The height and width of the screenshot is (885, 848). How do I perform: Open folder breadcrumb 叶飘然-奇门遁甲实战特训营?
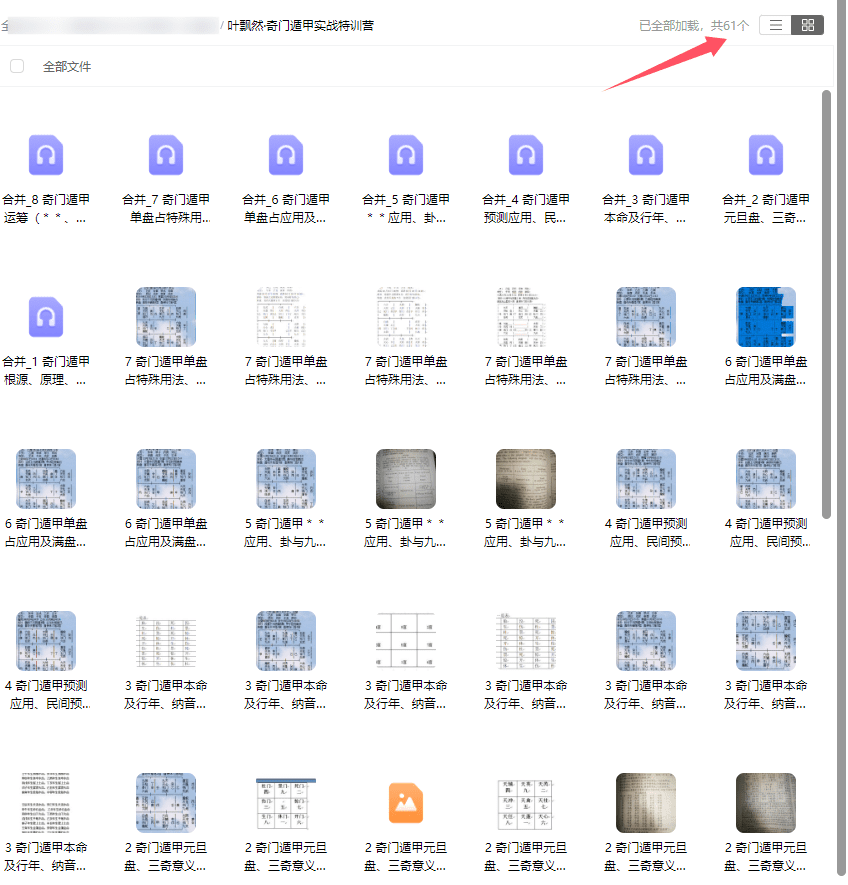[x=301, y=25]
